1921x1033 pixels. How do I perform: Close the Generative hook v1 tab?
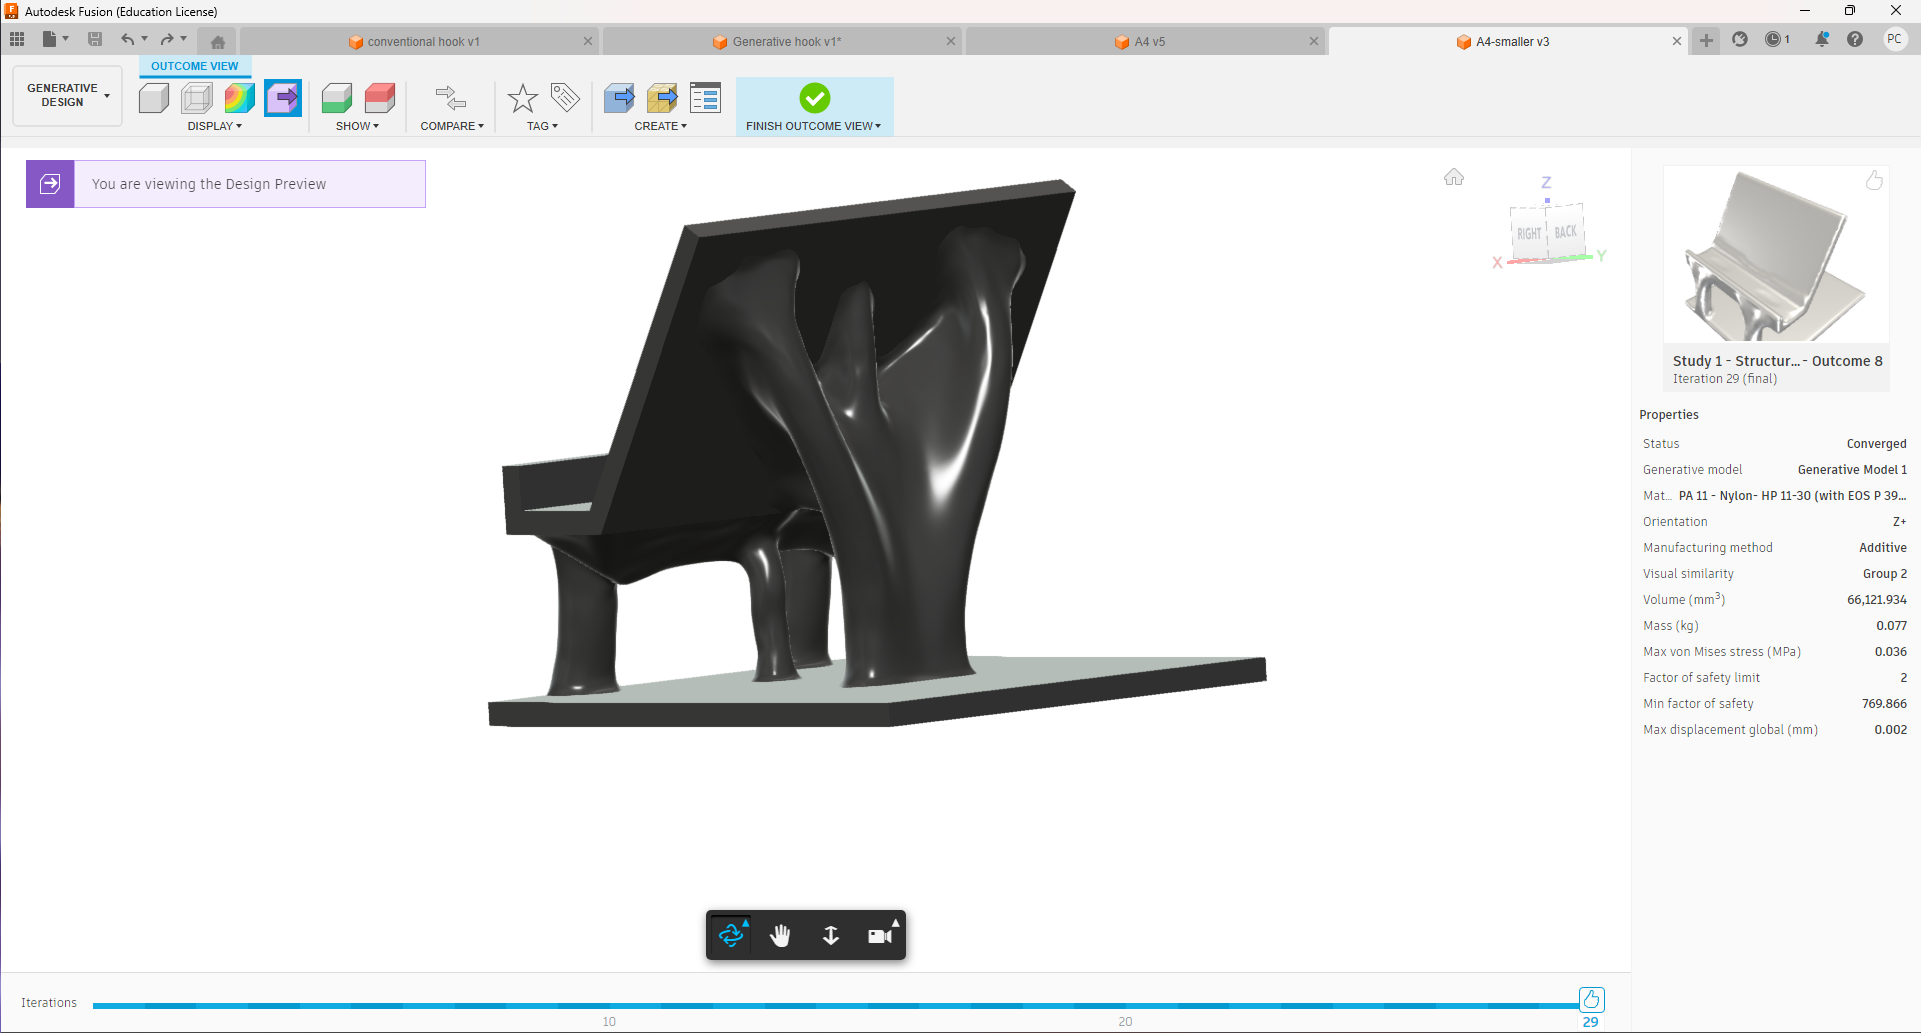click(x=951, y=41)
